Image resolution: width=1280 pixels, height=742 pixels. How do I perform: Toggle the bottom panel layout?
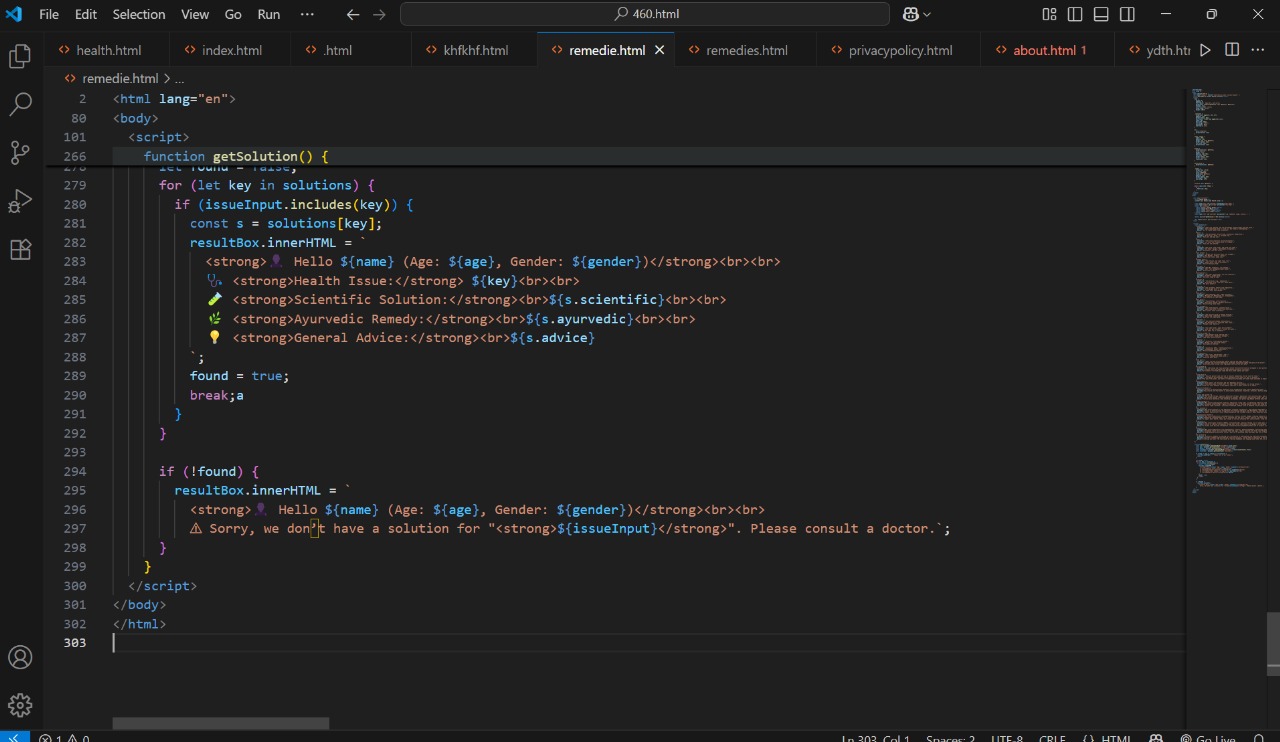[x=1101, y=14]
